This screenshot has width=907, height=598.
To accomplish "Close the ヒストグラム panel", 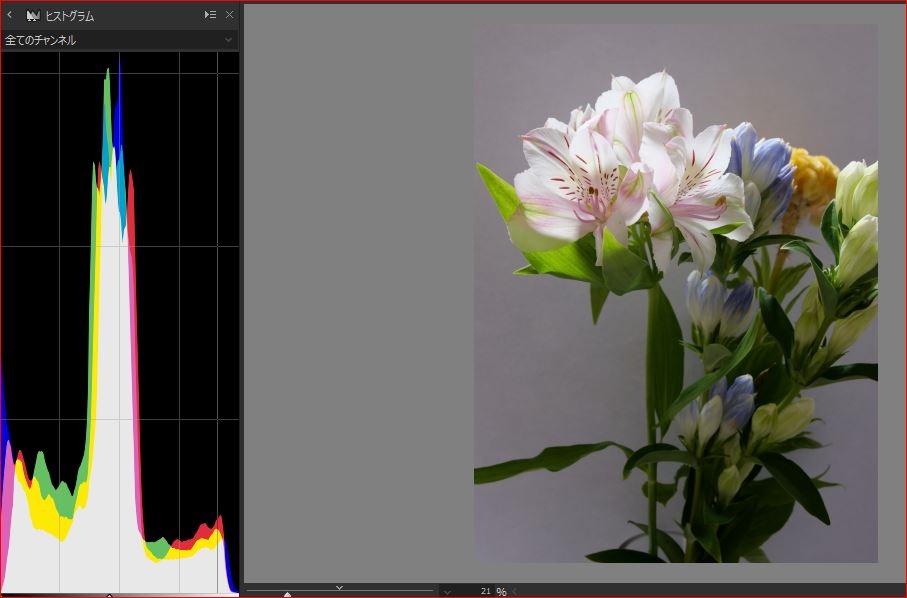I will click(230, 15).
